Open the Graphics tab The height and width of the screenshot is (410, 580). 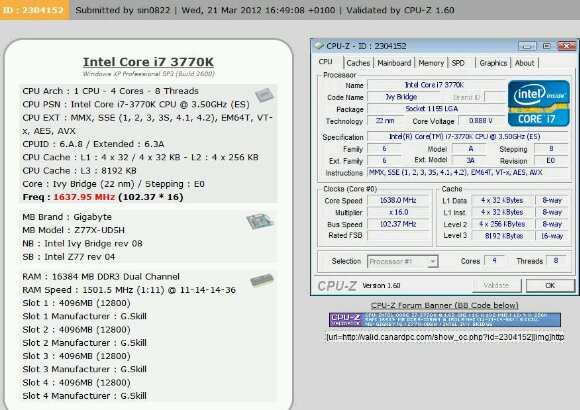493,63
